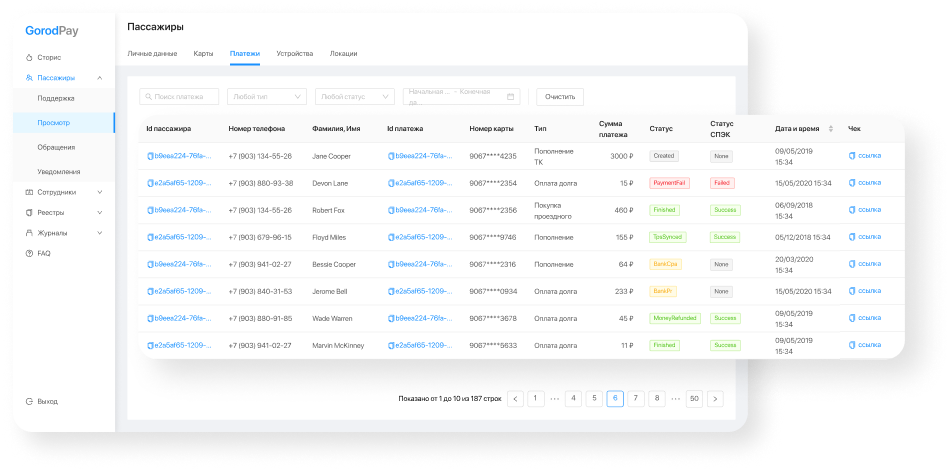
Task: Click the Реестры icon in sidebar
Action: click(x=29, y=213)
